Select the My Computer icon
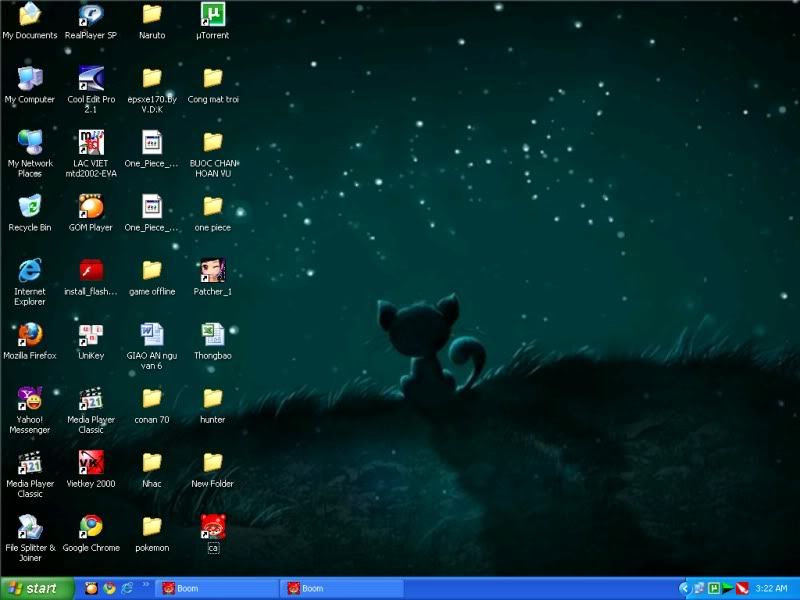This screenshot has height=600, width=800. tap(30, 85)
